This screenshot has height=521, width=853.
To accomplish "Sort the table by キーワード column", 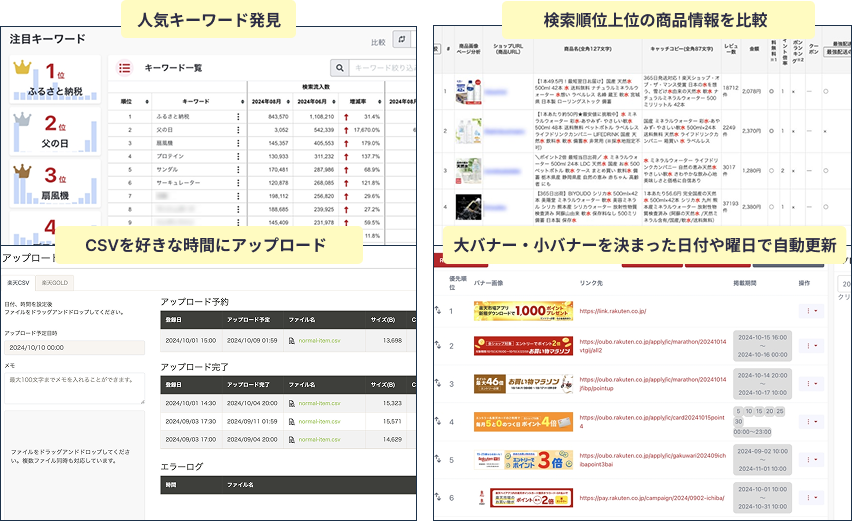I will coord(242,102).
